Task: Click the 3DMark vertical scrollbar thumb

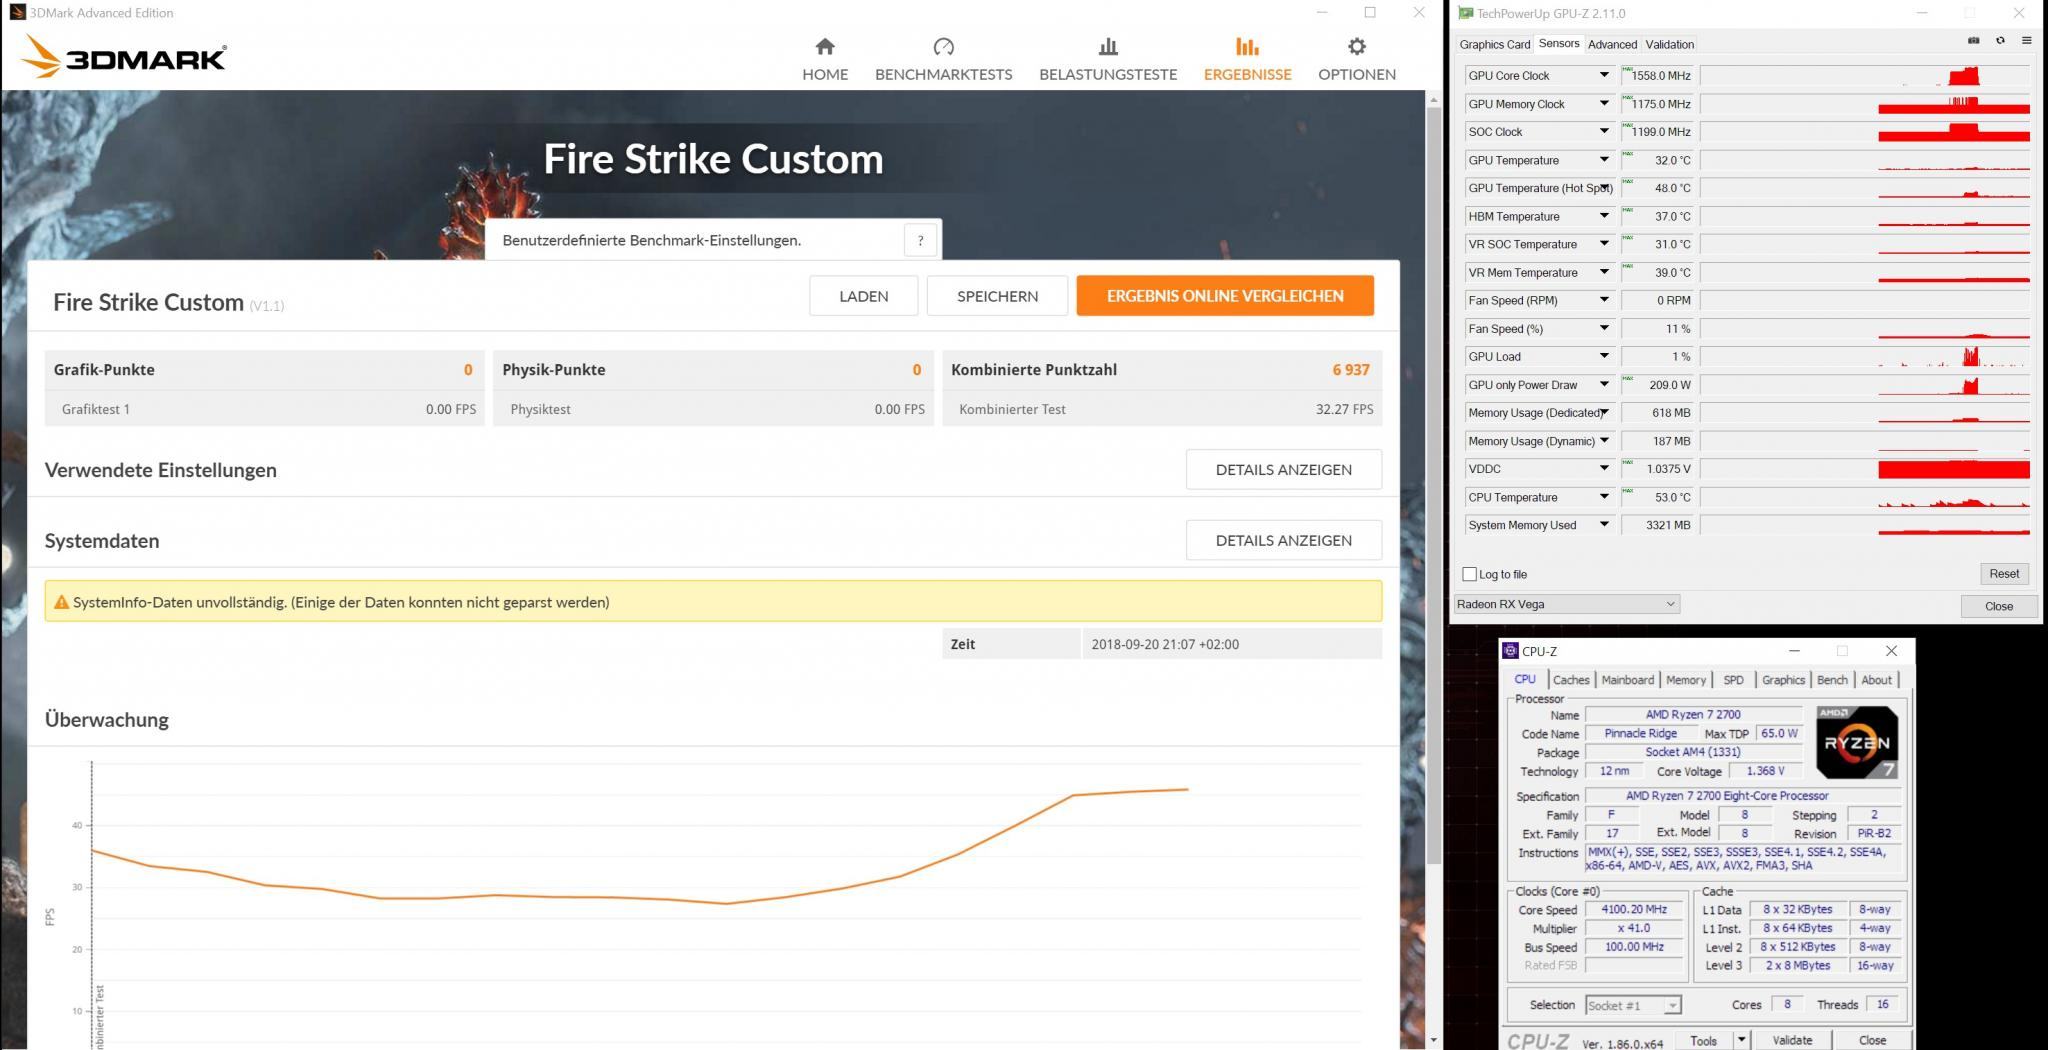Action: click(1433, 485)
